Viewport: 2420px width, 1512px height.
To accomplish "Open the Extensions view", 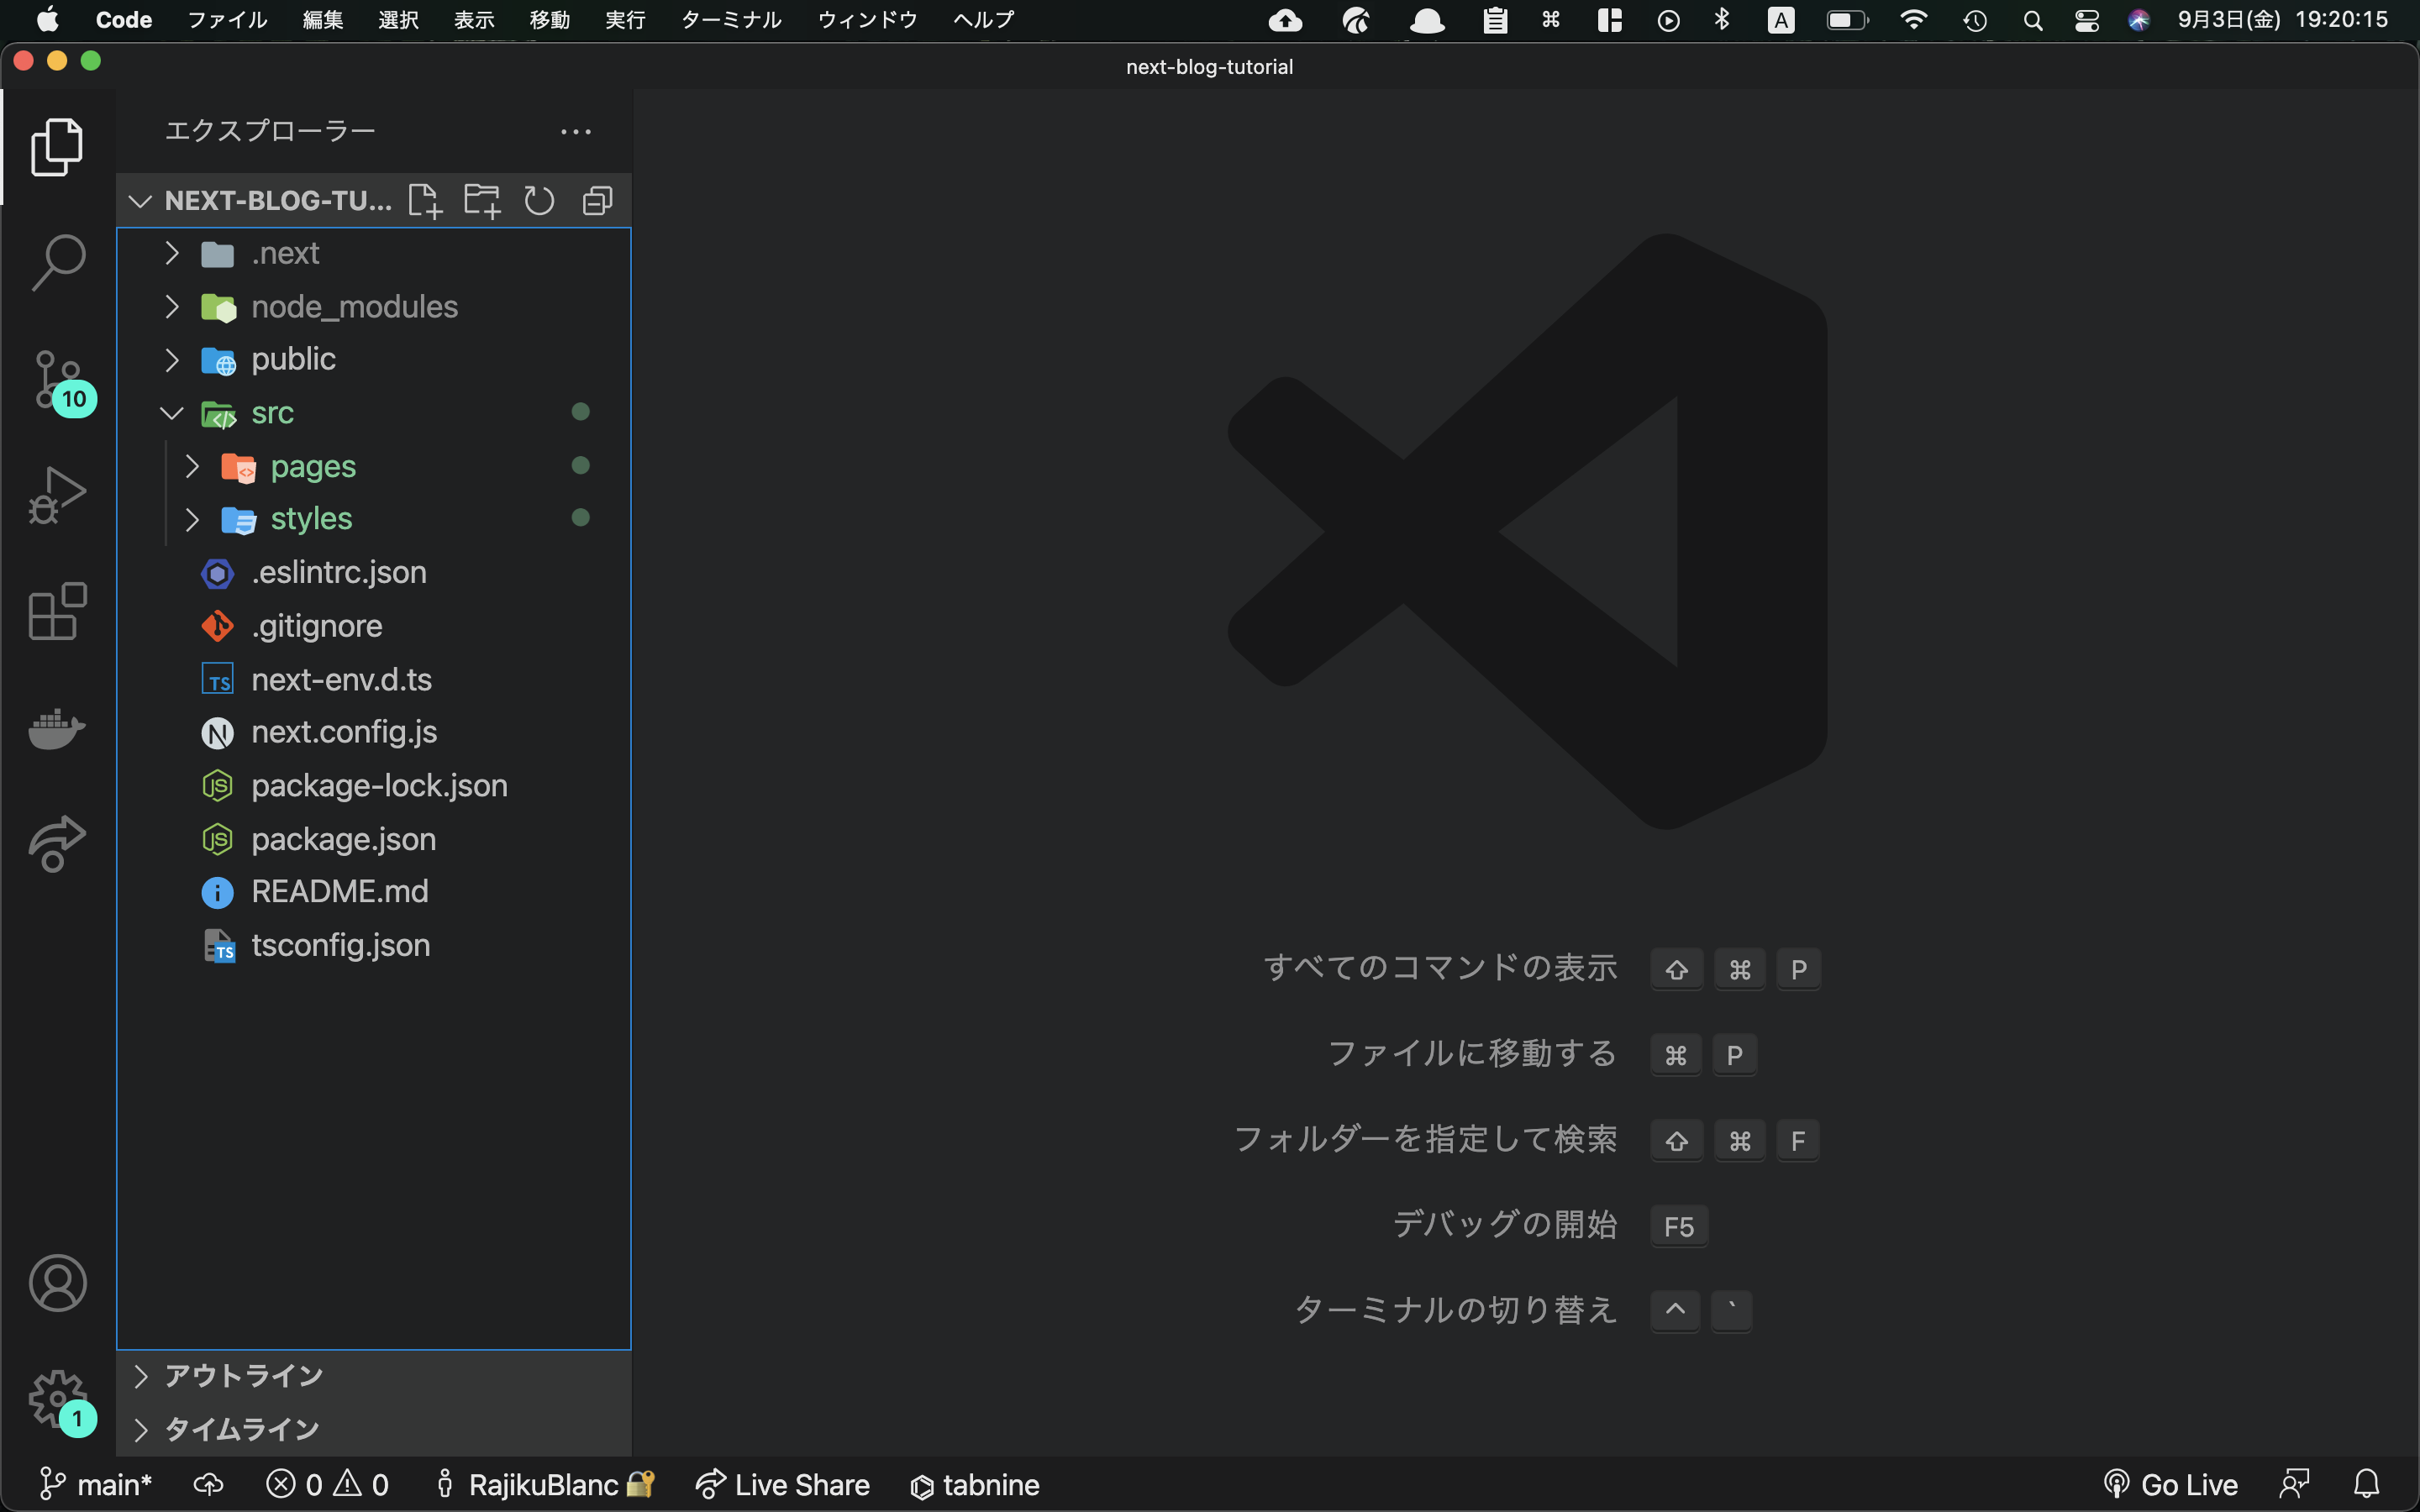I will (57, 611).
